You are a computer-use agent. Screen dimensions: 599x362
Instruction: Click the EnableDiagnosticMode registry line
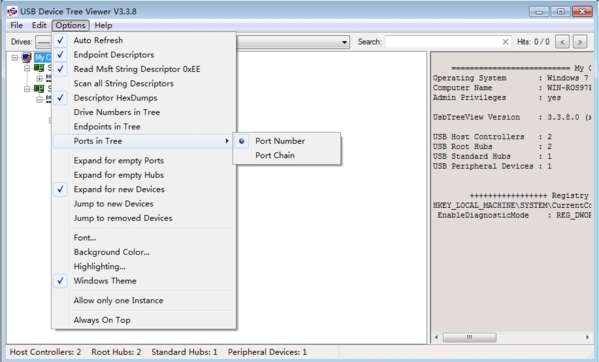(x=514, y=215)
